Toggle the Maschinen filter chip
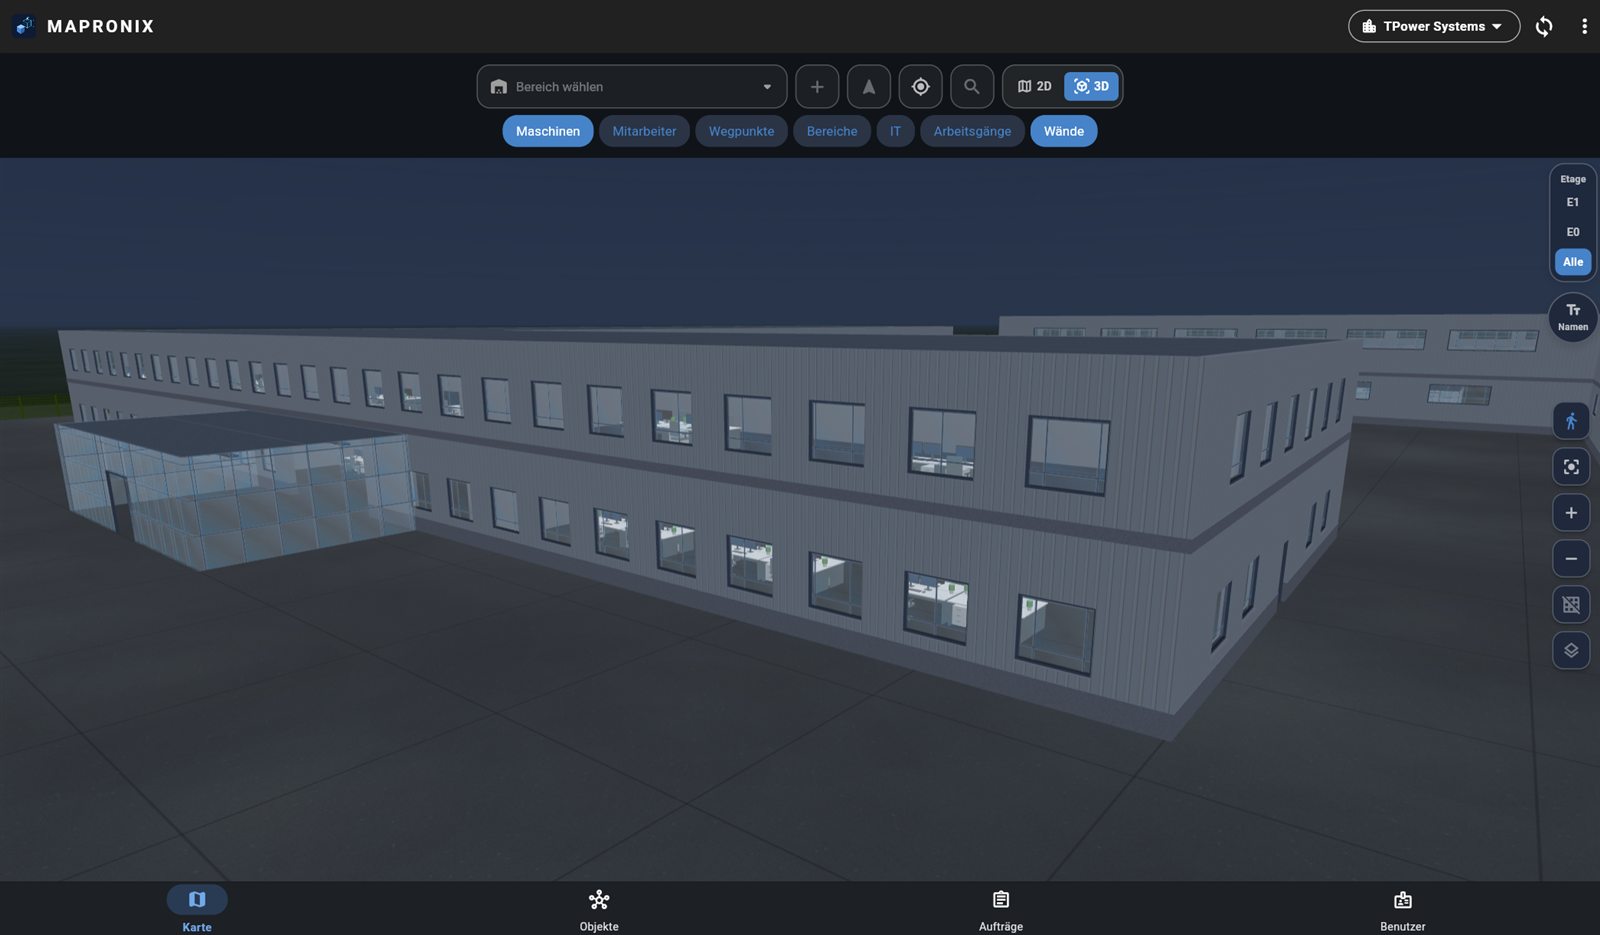This screenshot has height=935, width=1600. coord(548,131)
